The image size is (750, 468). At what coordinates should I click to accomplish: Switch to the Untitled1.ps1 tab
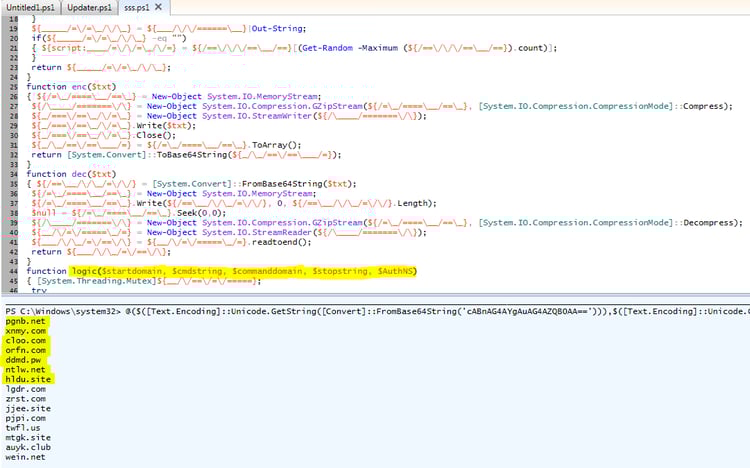click(x=31, y=8)
